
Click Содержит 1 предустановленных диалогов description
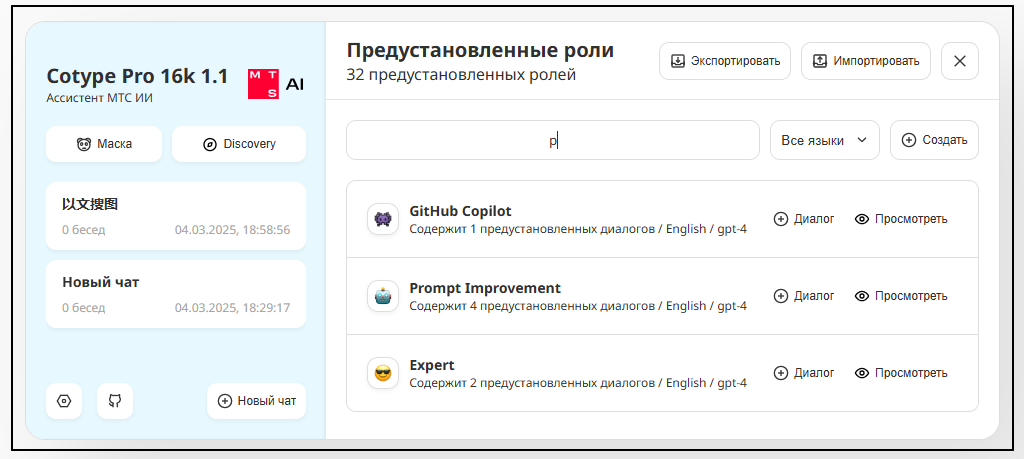point(578,229)
